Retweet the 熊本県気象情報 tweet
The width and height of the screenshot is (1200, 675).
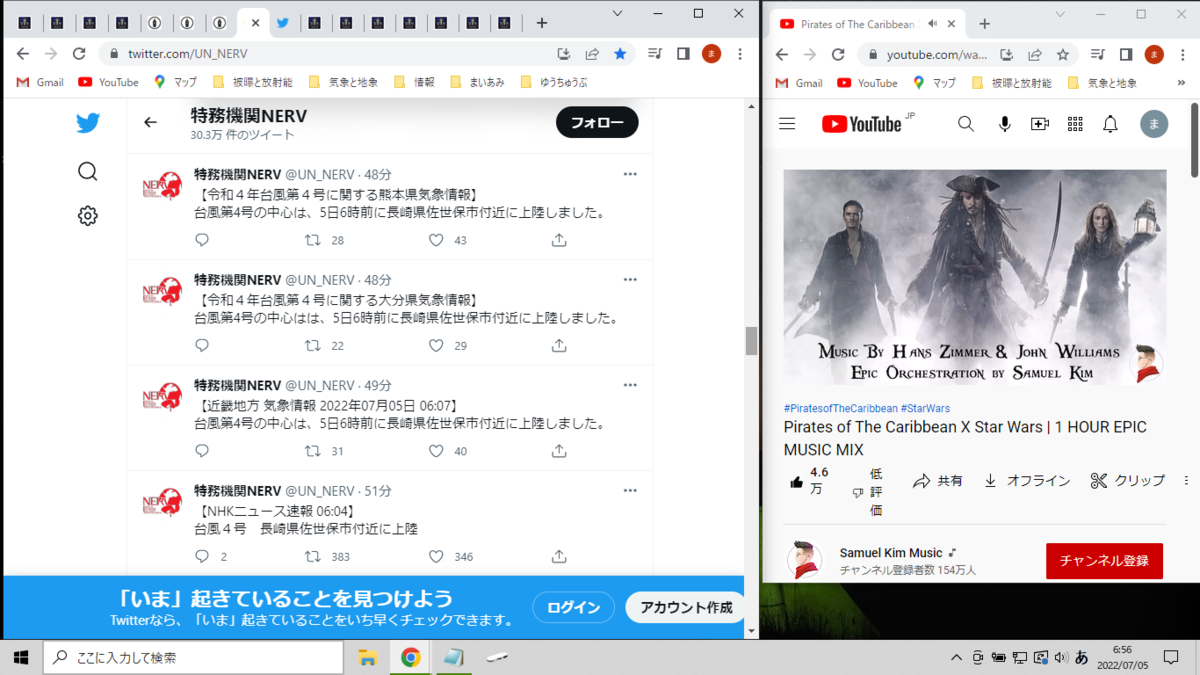[312, 240]
